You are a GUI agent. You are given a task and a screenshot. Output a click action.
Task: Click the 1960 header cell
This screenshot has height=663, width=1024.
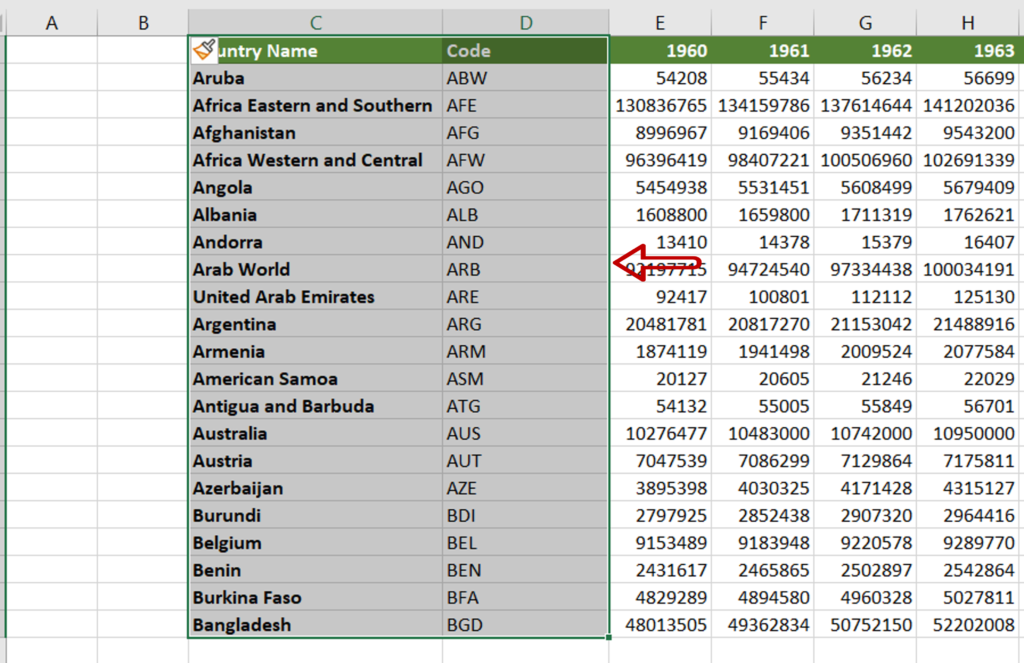tap(660, 50)
